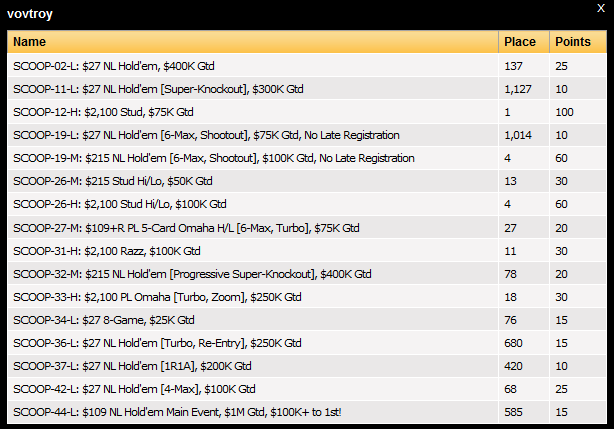
Task: Select SCOOP-26-H $2,100 Stud Hi/Lo name
Action: point(120,204)
